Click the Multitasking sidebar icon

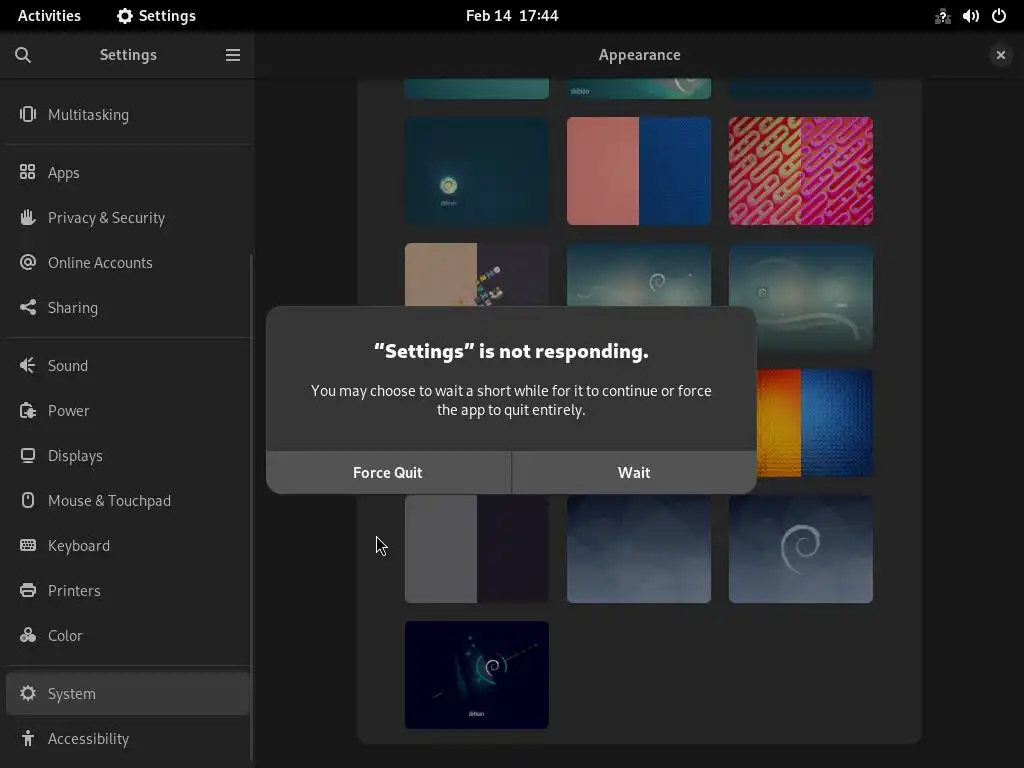27,114
